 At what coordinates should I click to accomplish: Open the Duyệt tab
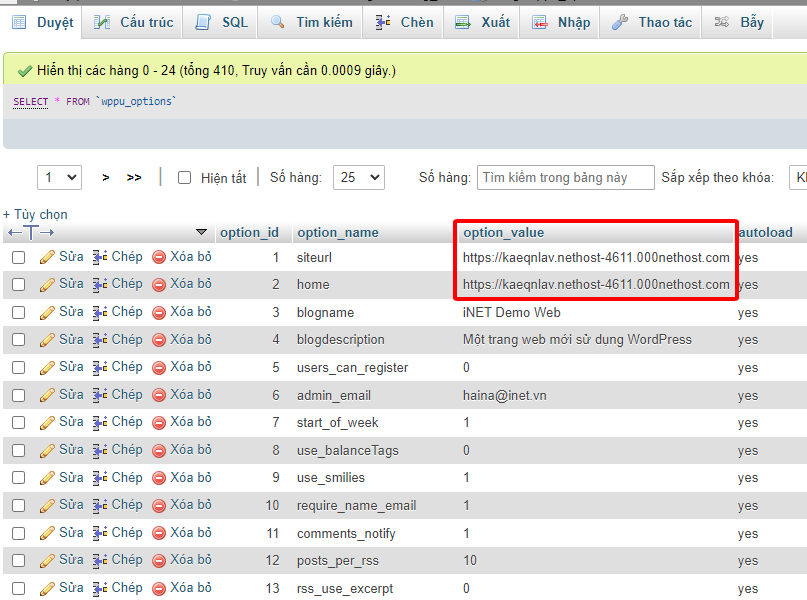[x=43, y=22]
